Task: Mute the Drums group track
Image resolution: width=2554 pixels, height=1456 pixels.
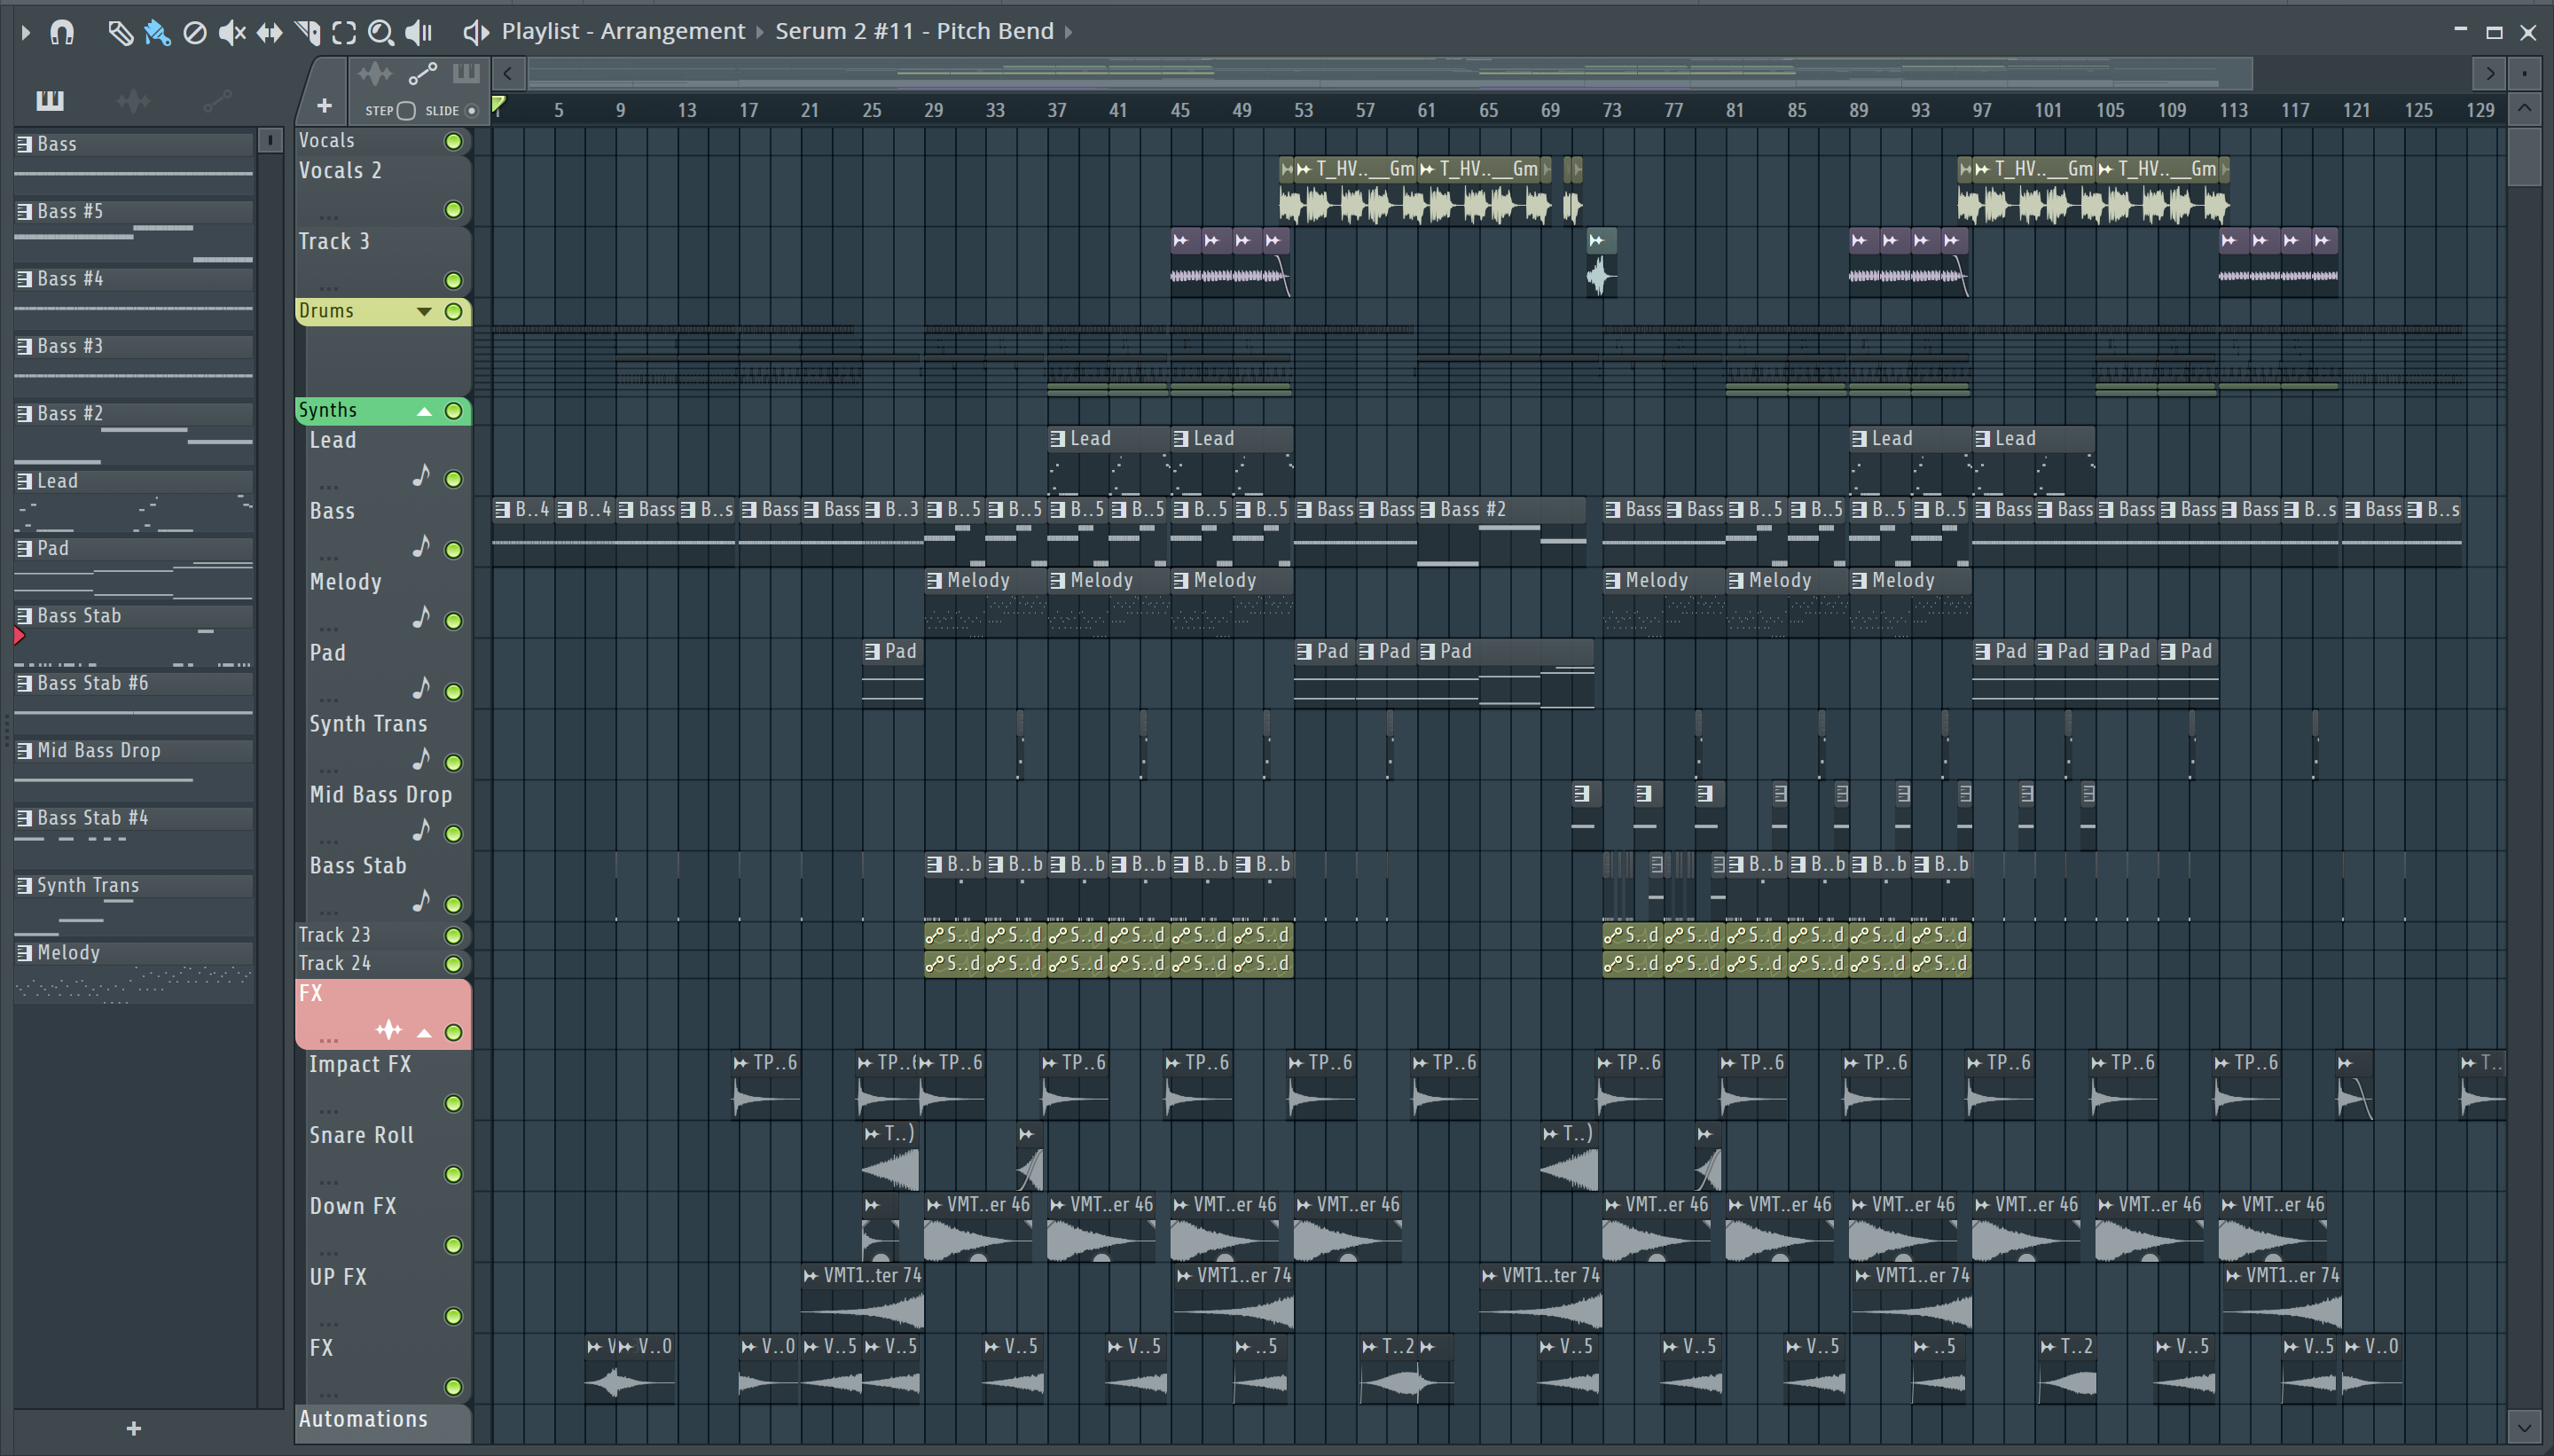Action: (x=453, y=312)
